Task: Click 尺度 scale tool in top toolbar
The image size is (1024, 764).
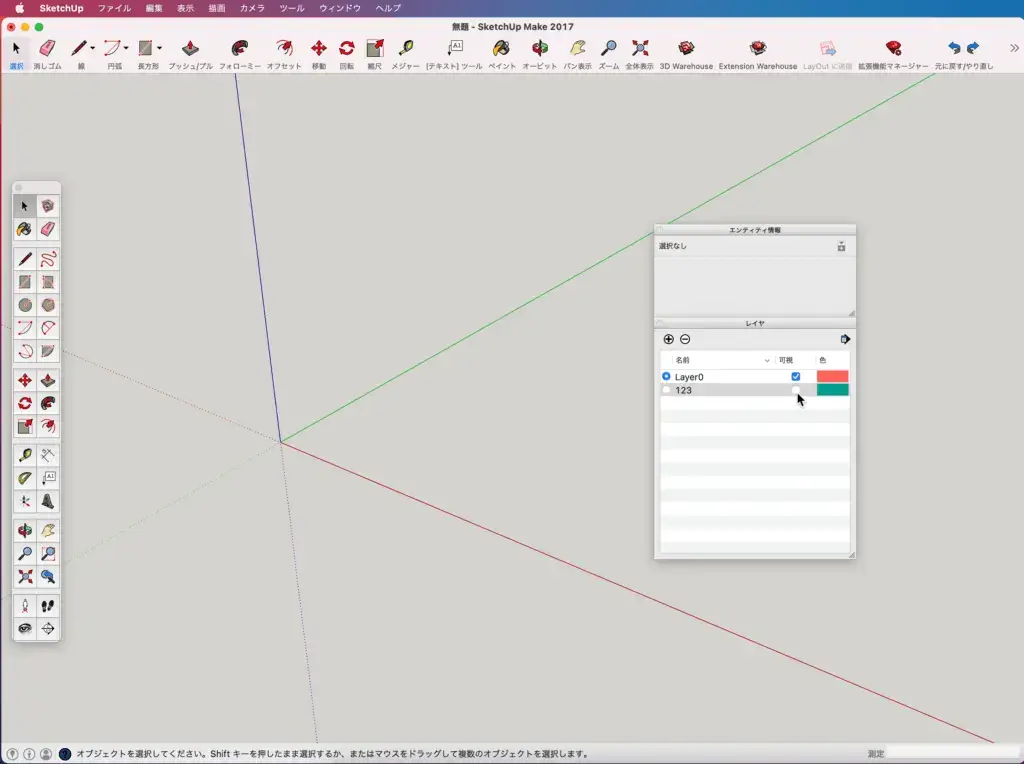Action: (374, 54)
